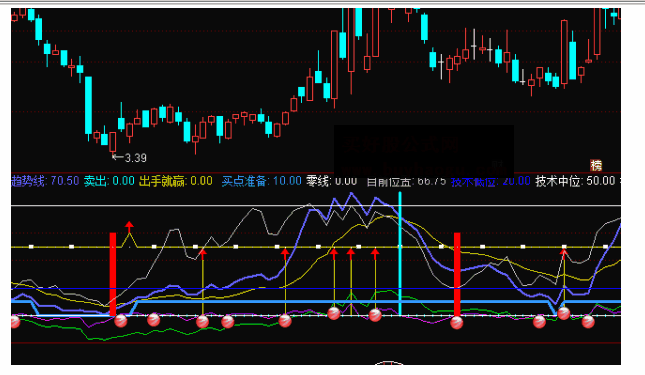Viewport: 645px width, 375px height.
Task: Click the long cyan candlestick before the 3.39 low
Action: (x=88, y=105)
